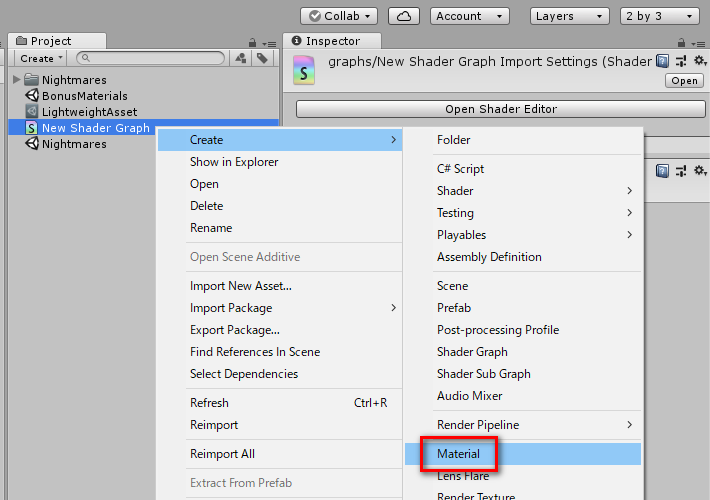
Task: Open help icon in lower Inspector section
Action: (662, 171)
